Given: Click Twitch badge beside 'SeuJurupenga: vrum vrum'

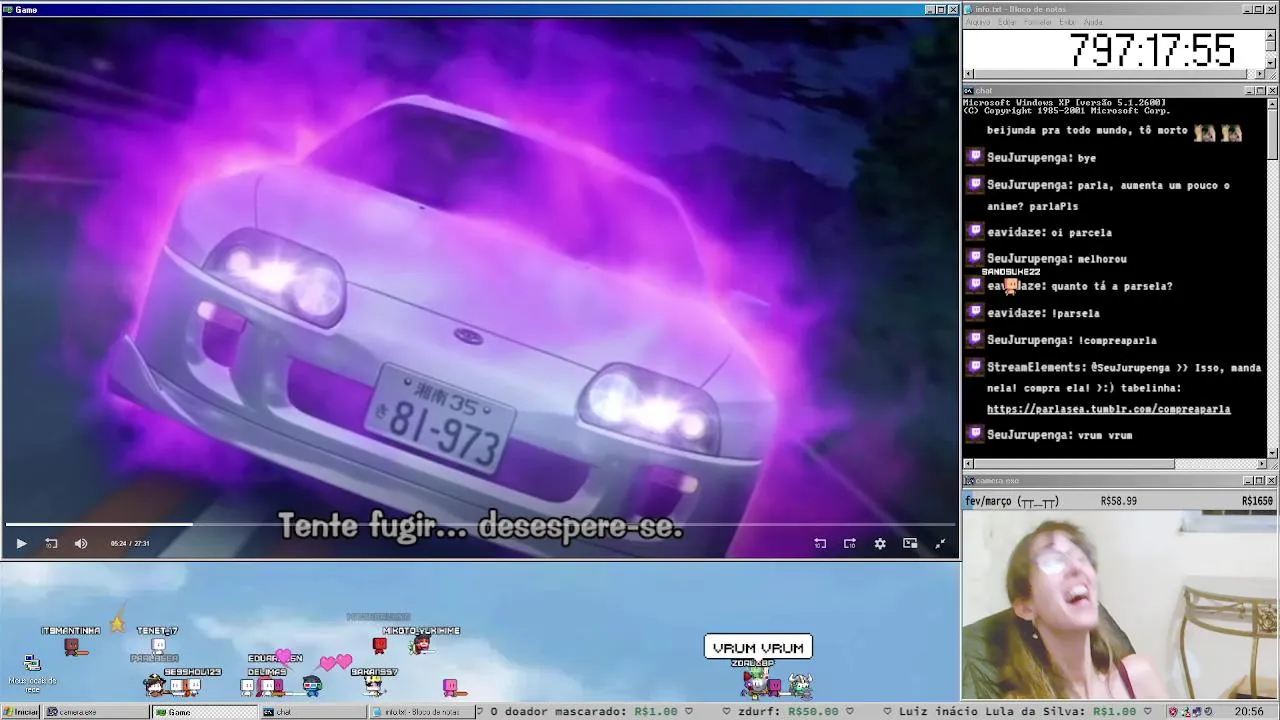Looking at the screenshot, I should (x=975, y=434).
